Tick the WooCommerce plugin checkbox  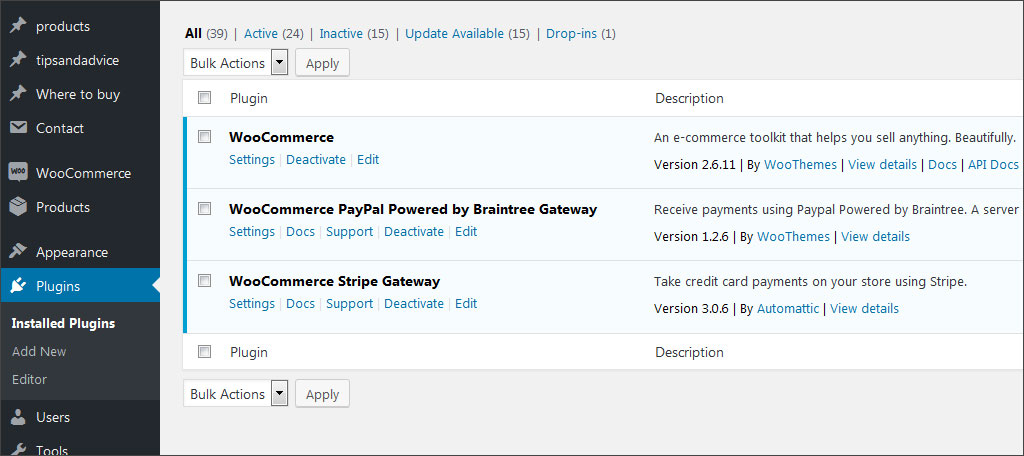point(205,137)
